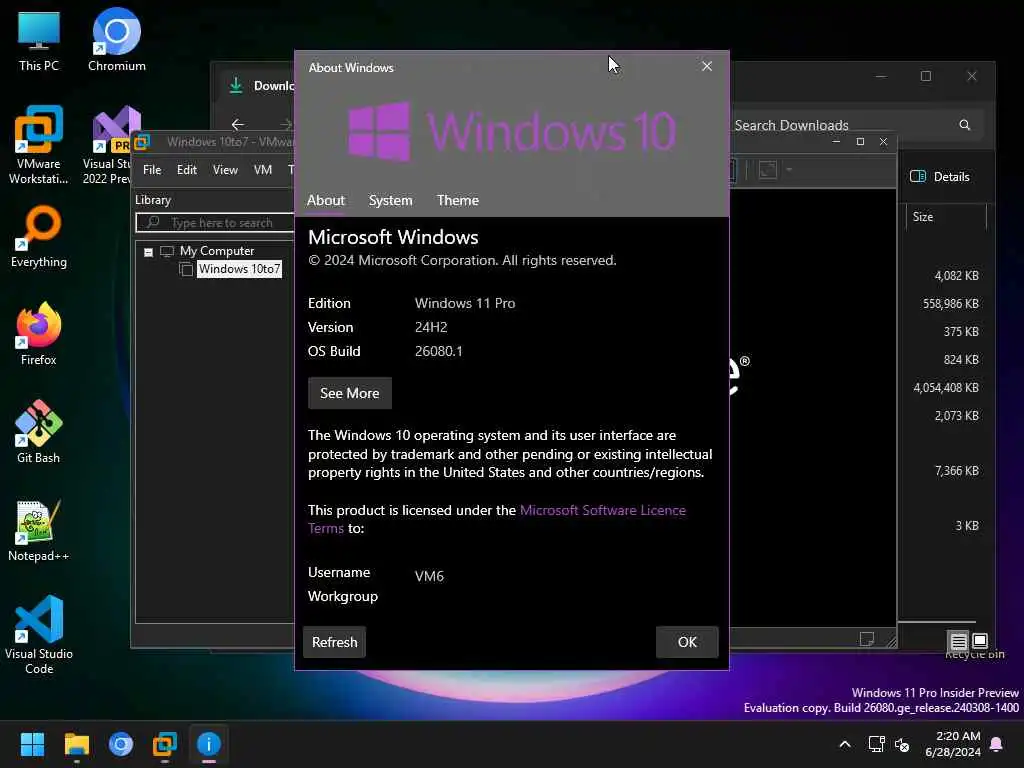
Task: Collapse My Computer tree node
Action: click(x=148, y=252)
